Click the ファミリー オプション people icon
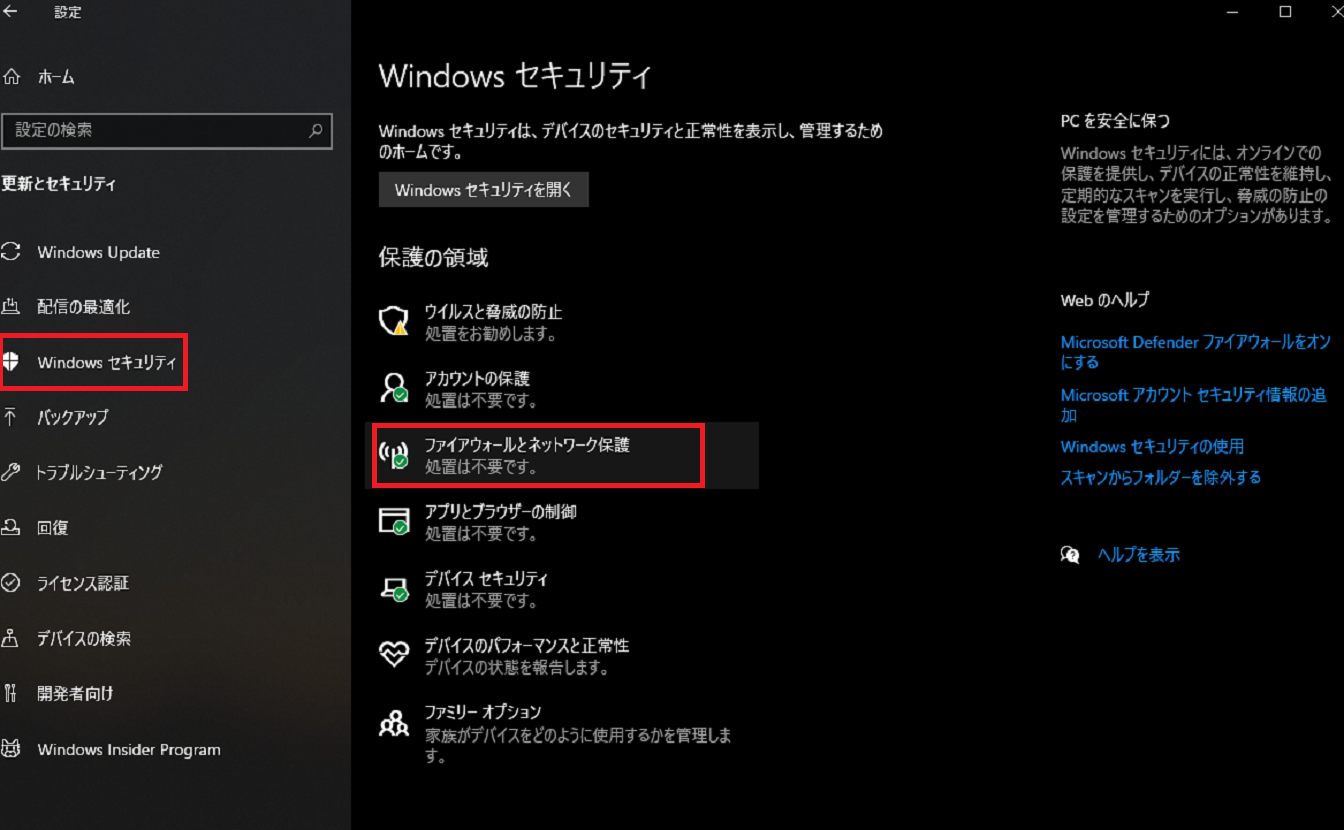This screenshot has height=830, width=1344. (393, 722)
